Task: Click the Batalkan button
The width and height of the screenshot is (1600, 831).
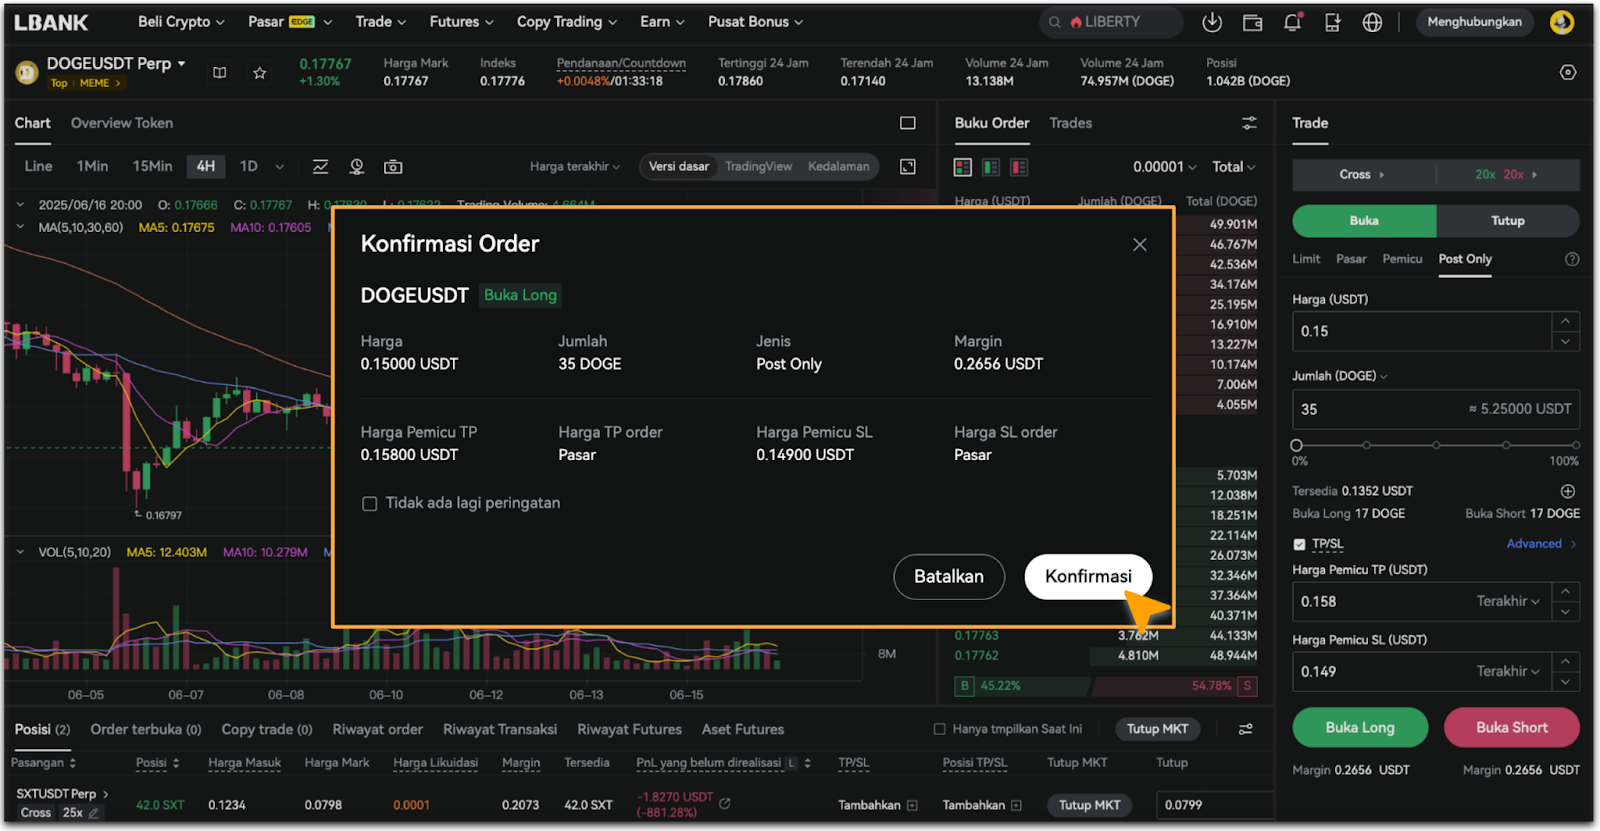Action: (948, 577)
